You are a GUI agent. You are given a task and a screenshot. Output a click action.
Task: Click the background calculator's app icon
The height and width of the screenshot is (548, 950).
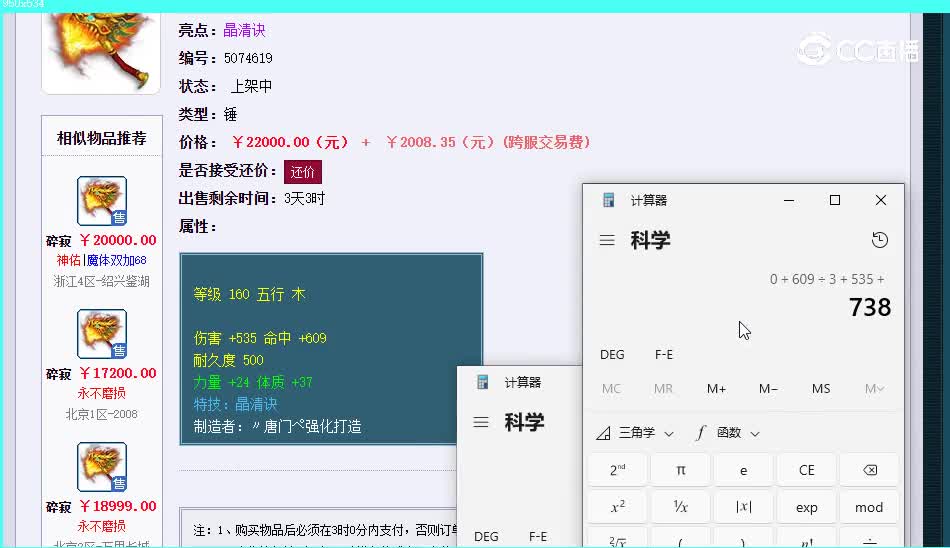click(483, 382)
